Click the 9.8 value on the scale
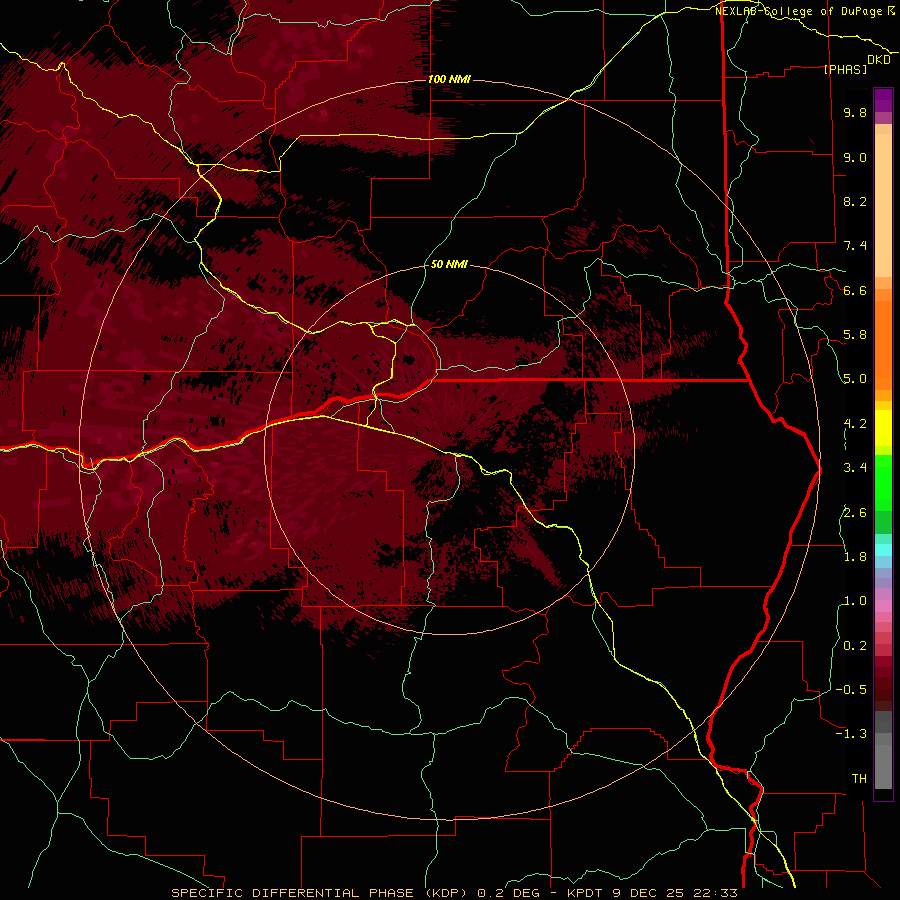 point(855,112)
